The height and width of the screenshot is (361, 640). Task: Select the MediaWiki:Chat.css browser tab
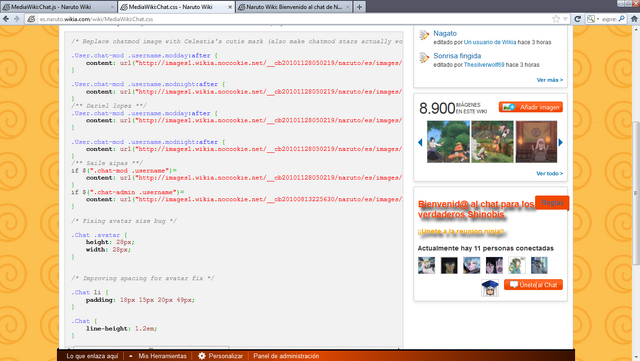coord(176,7)
